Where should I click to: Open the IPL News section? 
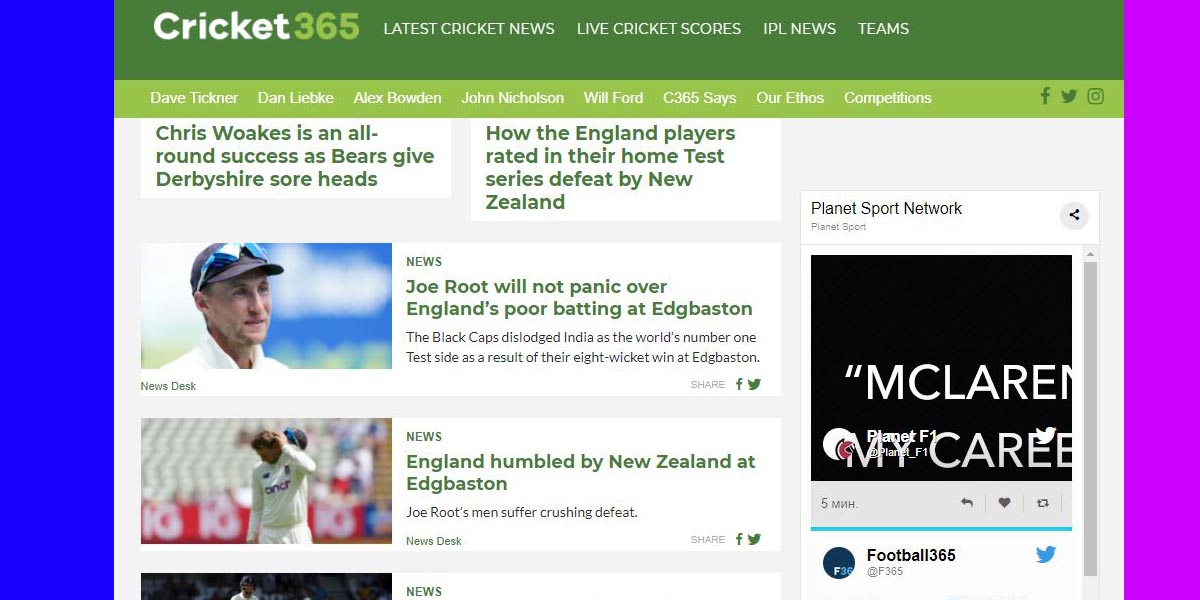(x=799, y=29)
